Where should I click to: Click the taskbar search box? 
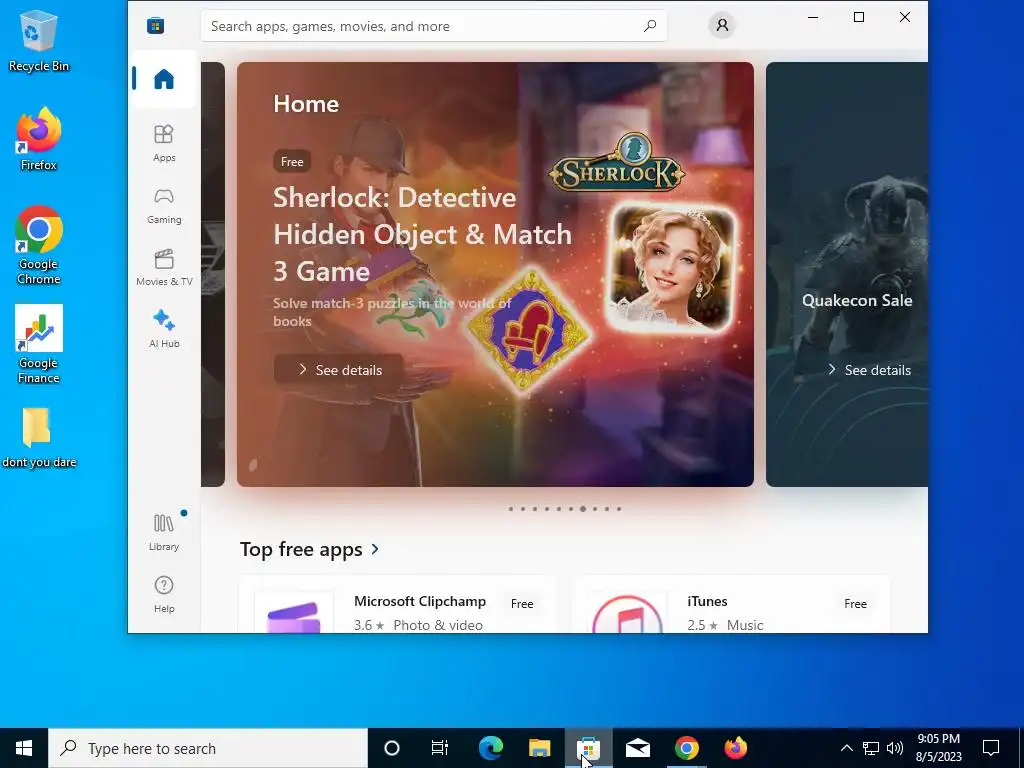tap(208, 748)
